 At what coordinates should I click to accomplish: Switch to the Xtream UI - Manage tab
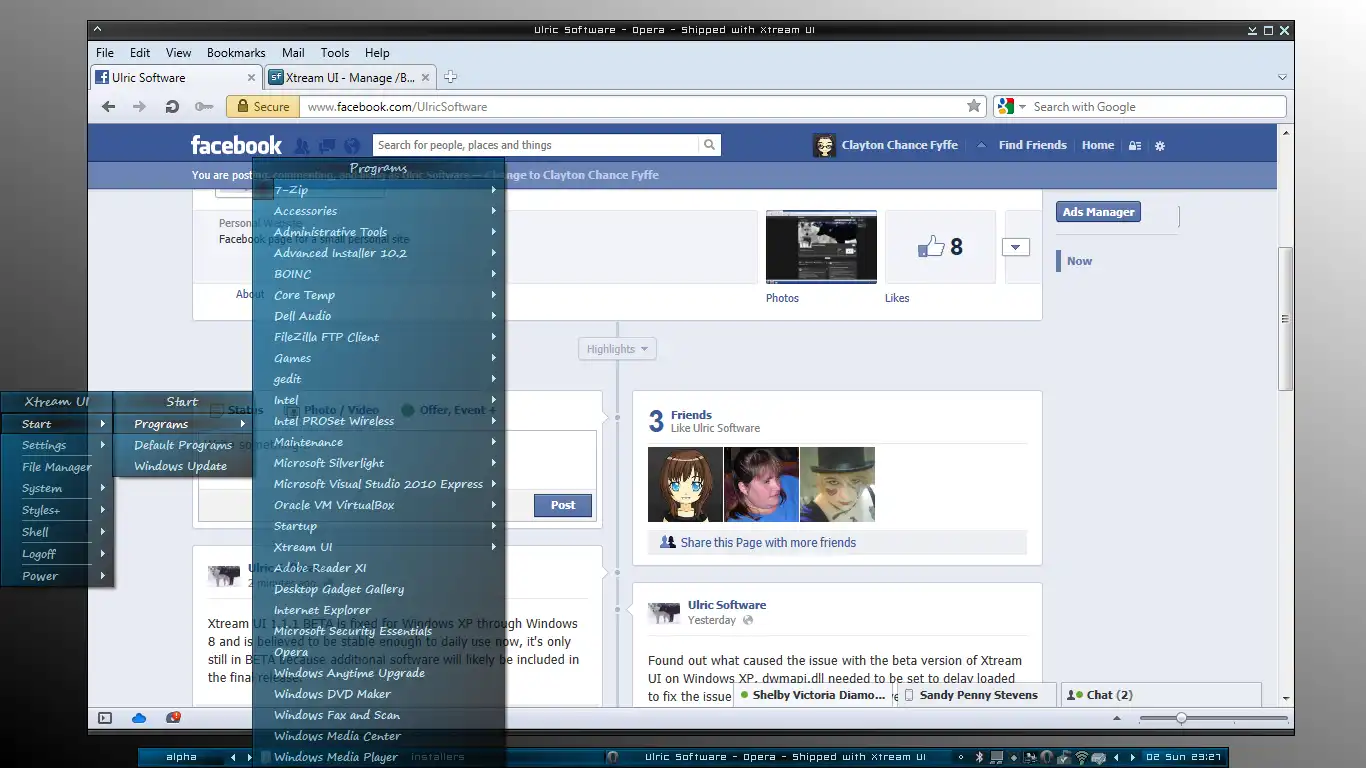click(351, 77)
